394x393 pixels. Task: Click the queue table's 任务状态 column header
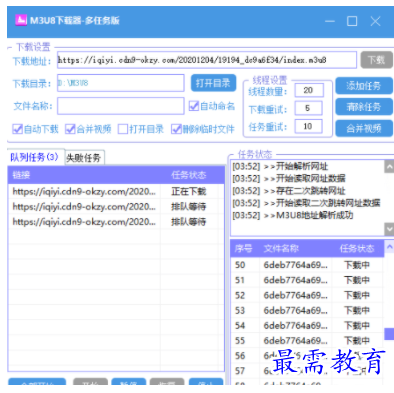click(189, 175)
